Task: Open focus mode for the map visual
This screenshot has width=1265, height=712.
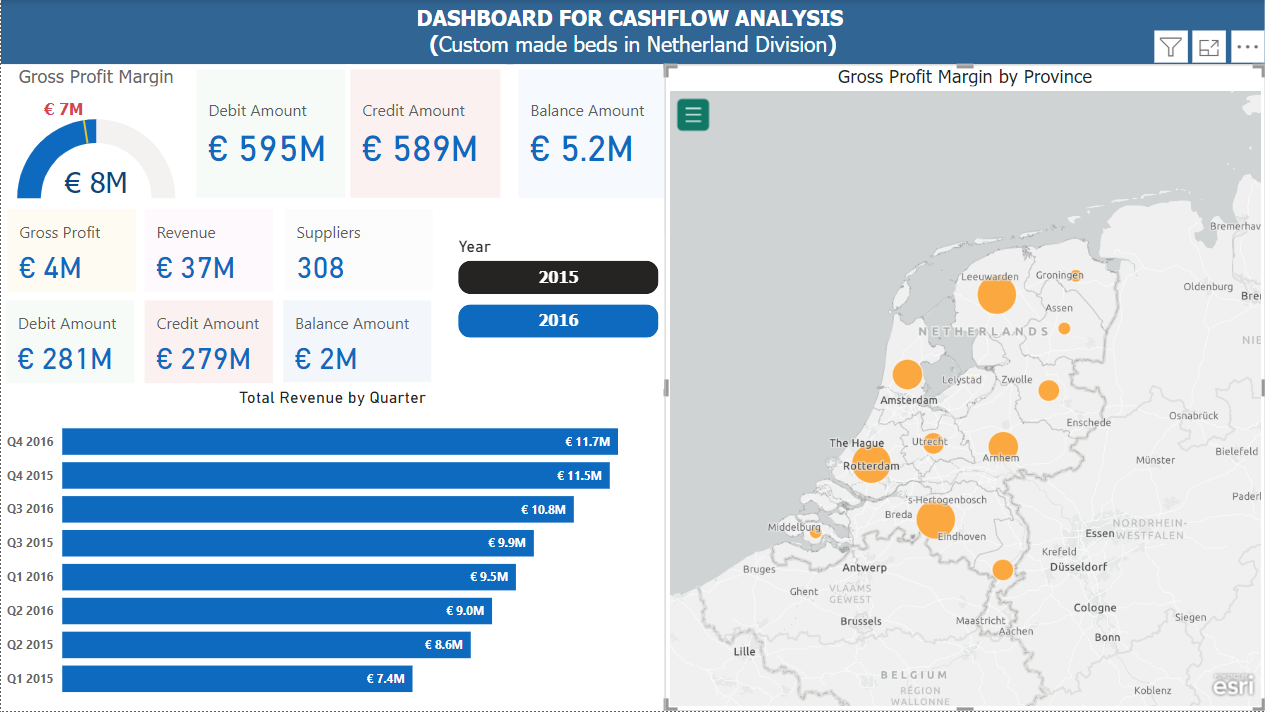Action: [x=1208, y=46]
